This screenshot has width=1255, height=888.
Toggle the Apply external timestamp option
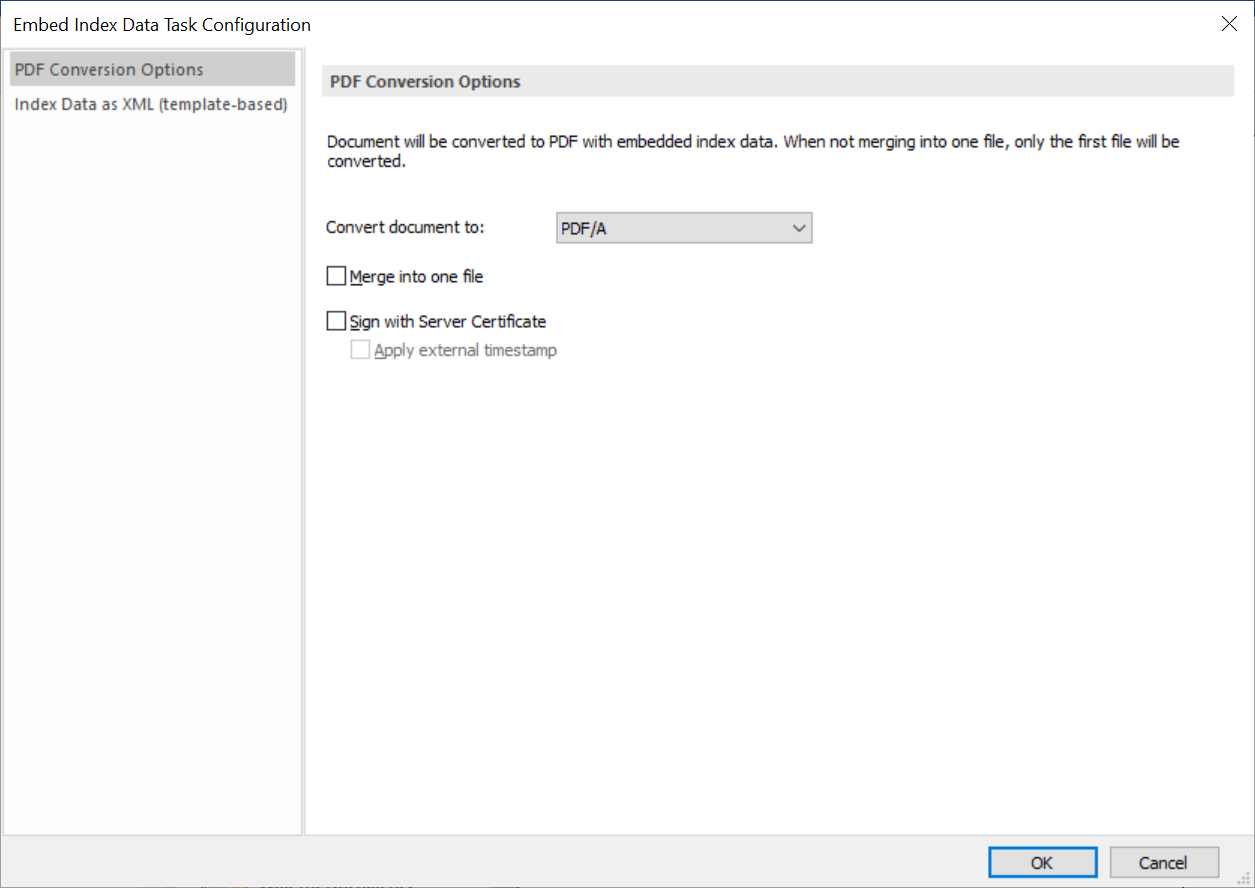click(x=360, y=349)
